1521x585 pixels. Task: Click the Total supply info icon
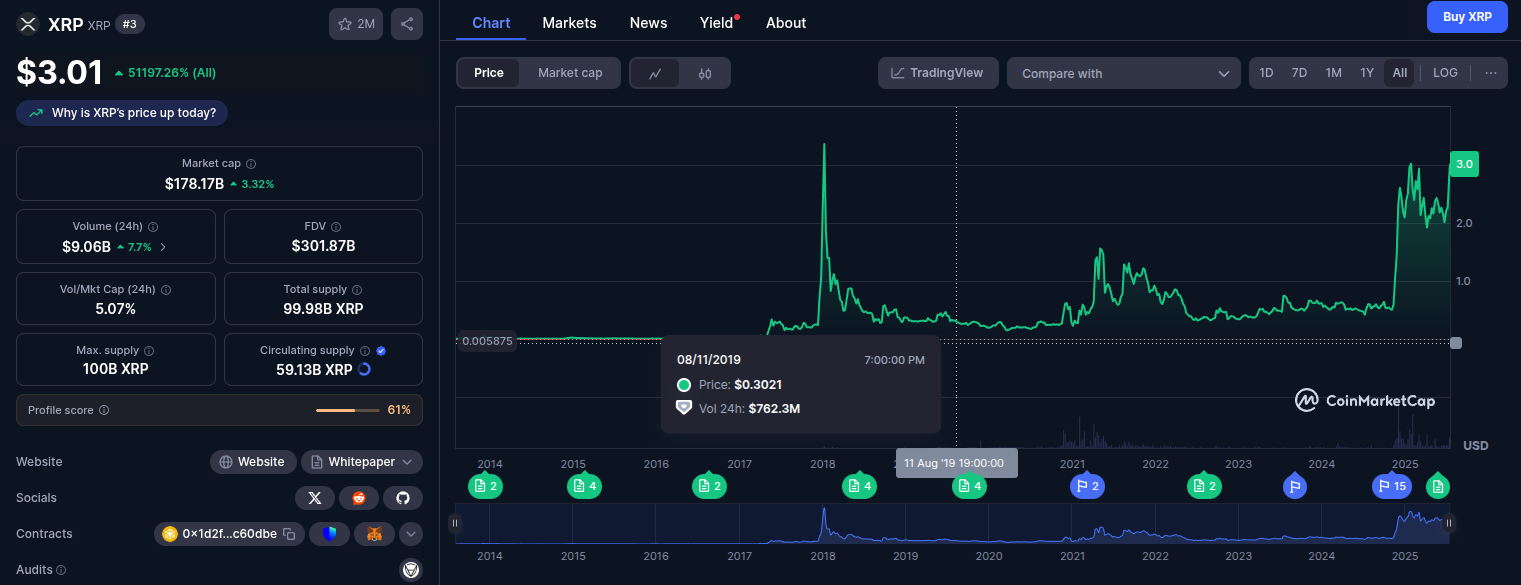(x=358, y=290)
